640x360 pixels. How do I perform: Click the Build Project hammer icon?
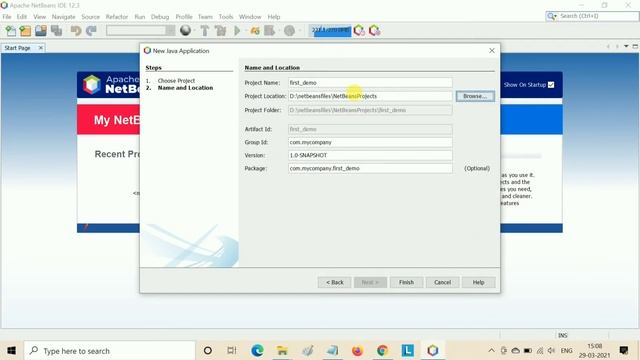click(205, 31)
